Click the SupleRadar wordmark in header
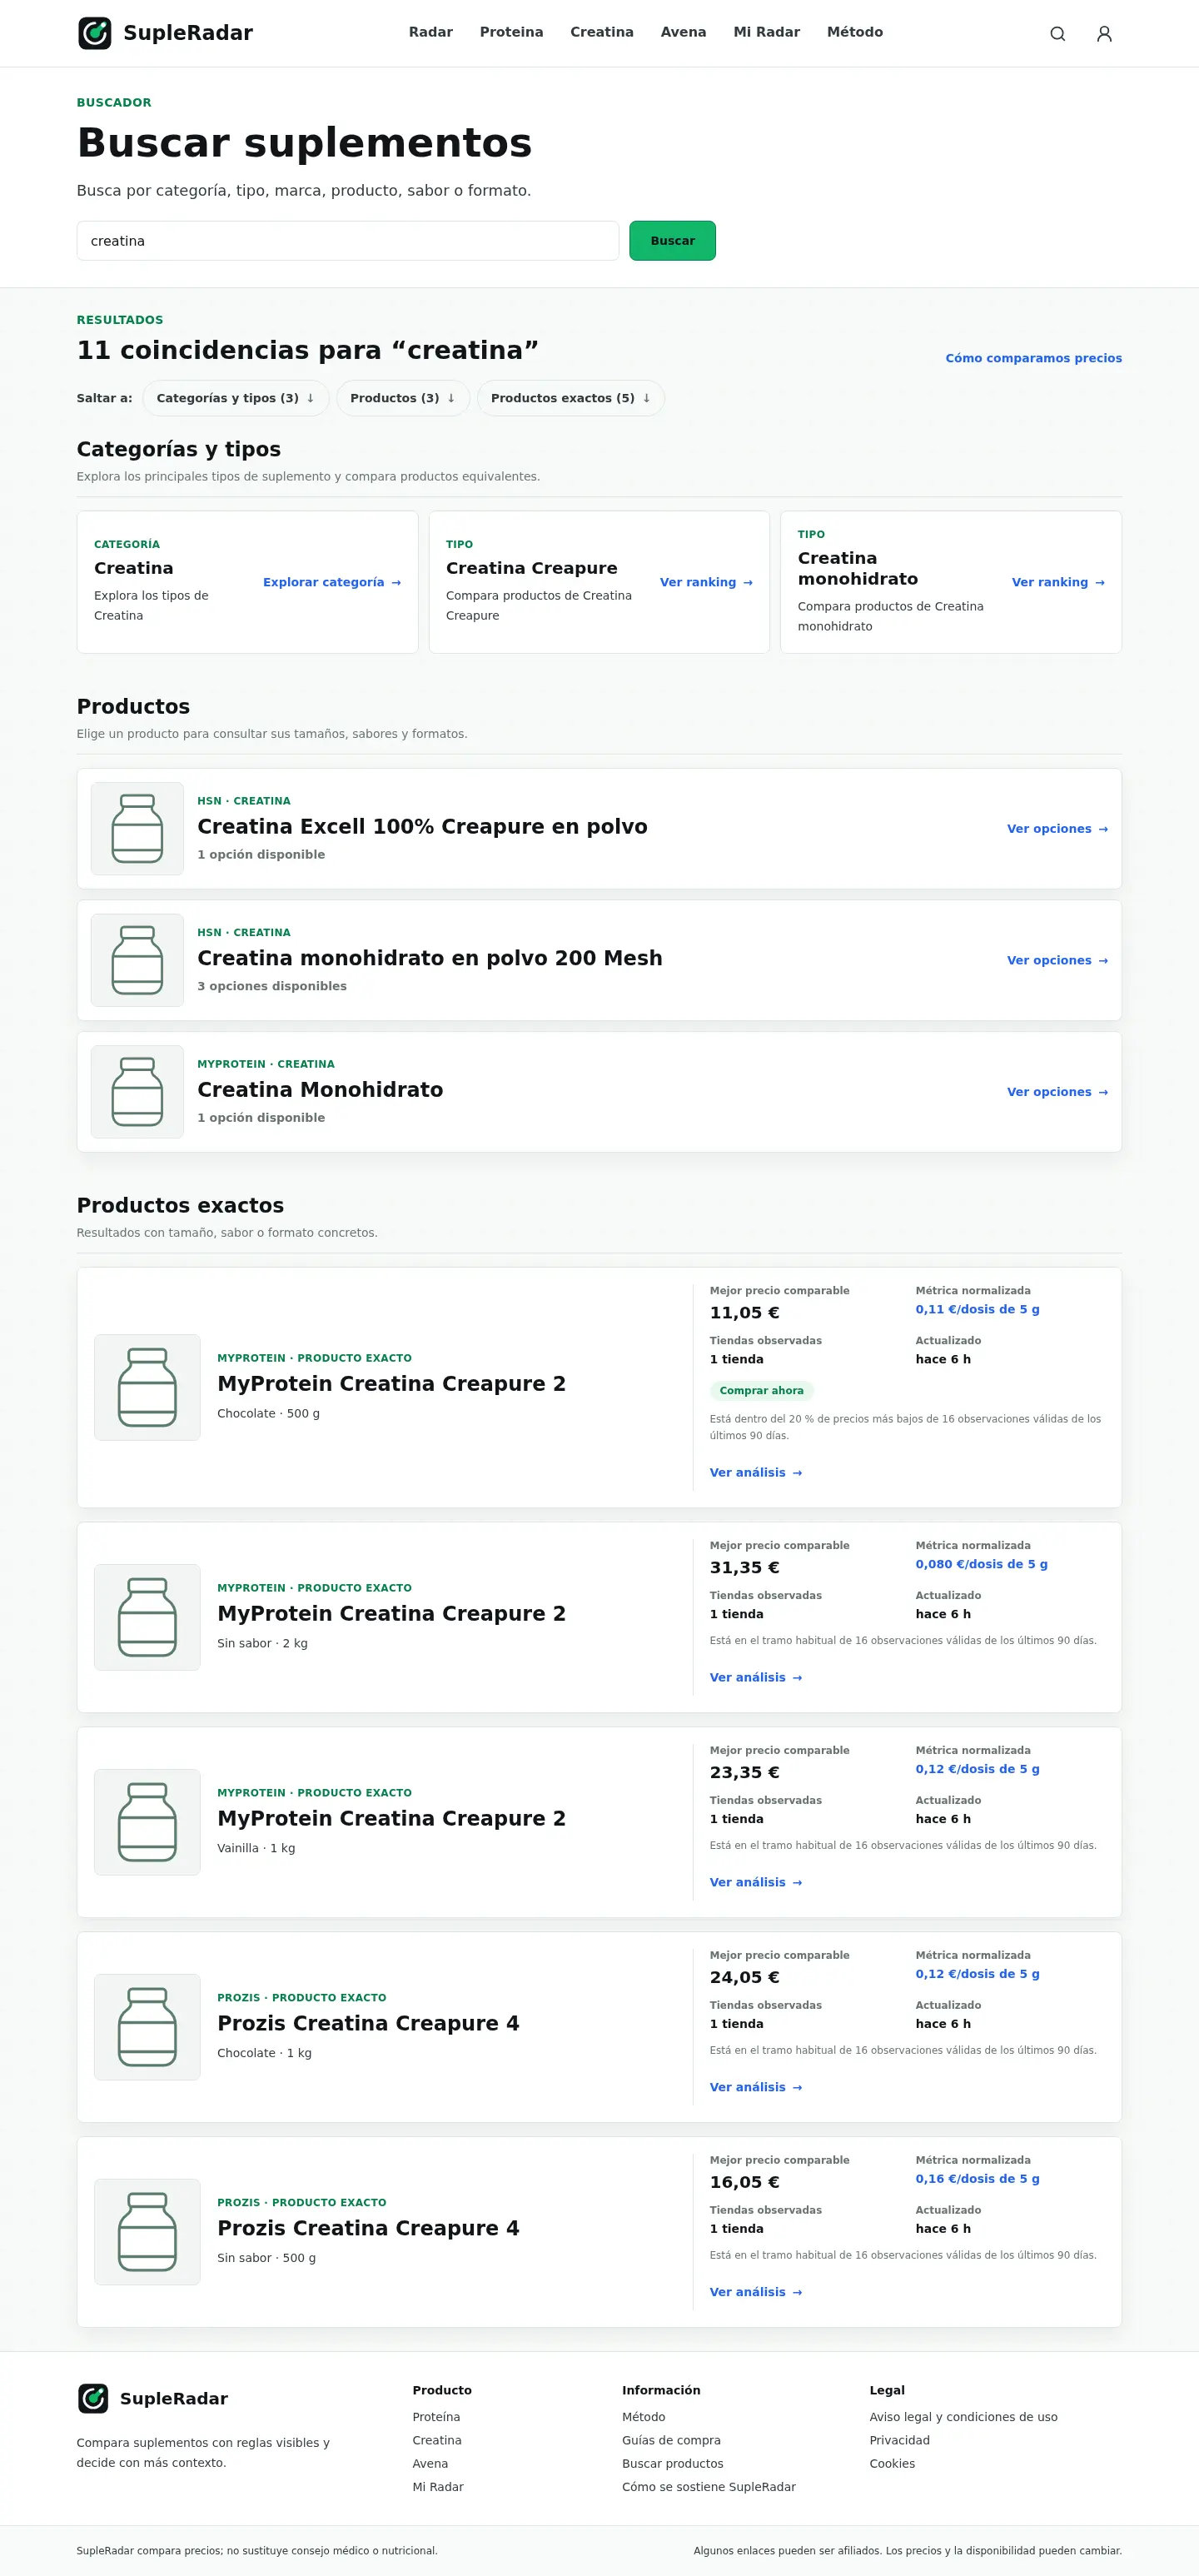Screen dimensions: 1199x2576 (188, 33)
